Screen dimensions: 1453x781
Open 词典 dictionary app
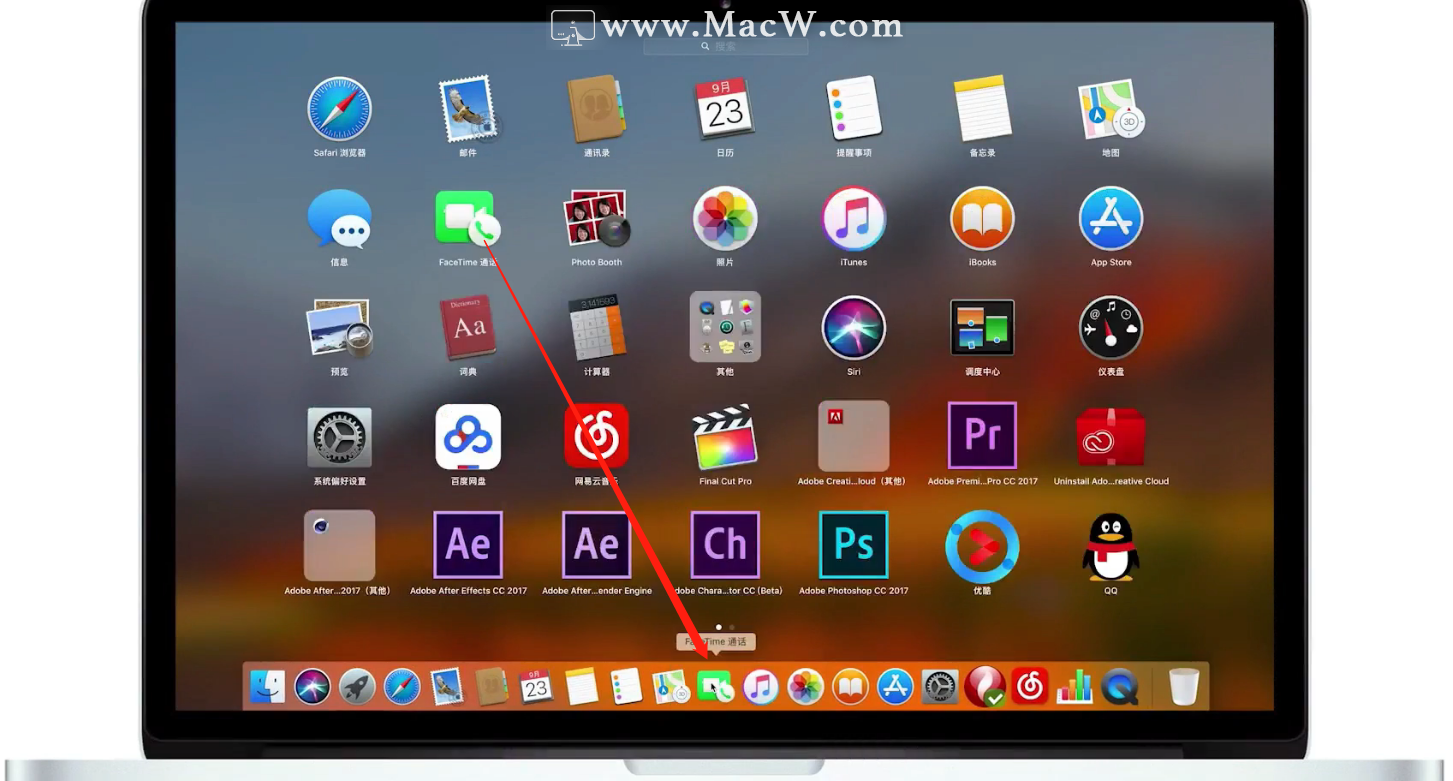point(468,328)
